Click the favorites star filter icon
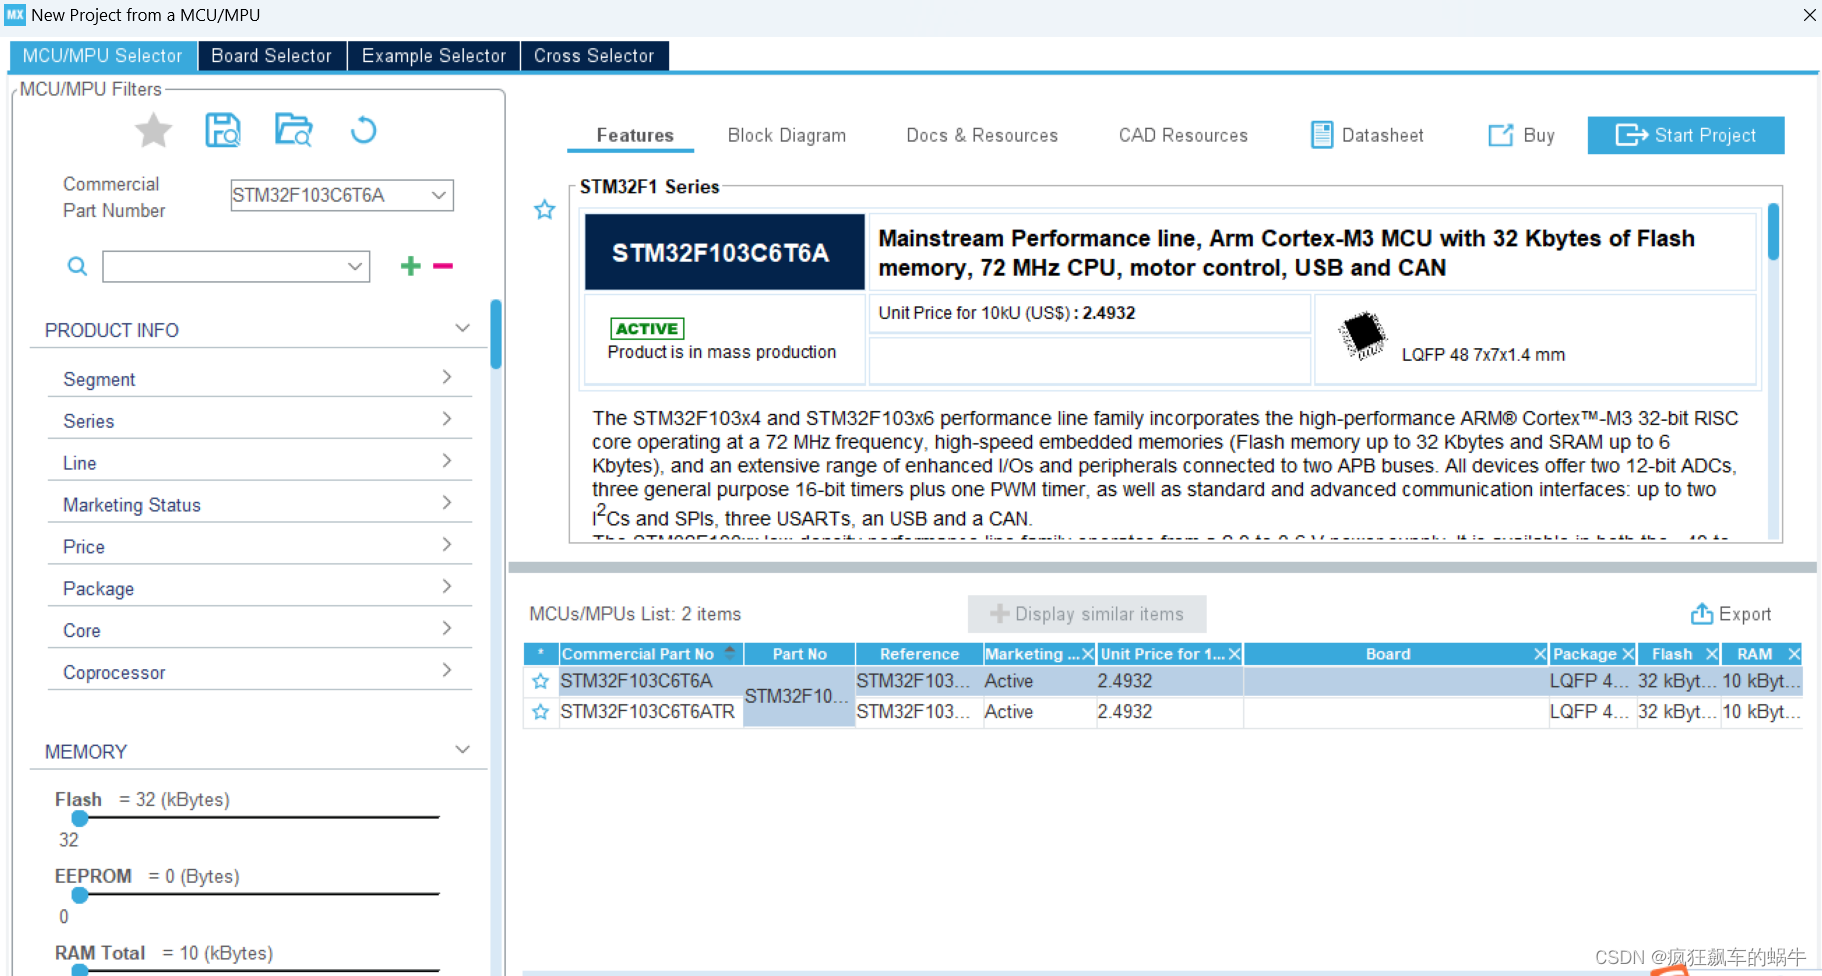1822x976 pixels. (153, 131)
